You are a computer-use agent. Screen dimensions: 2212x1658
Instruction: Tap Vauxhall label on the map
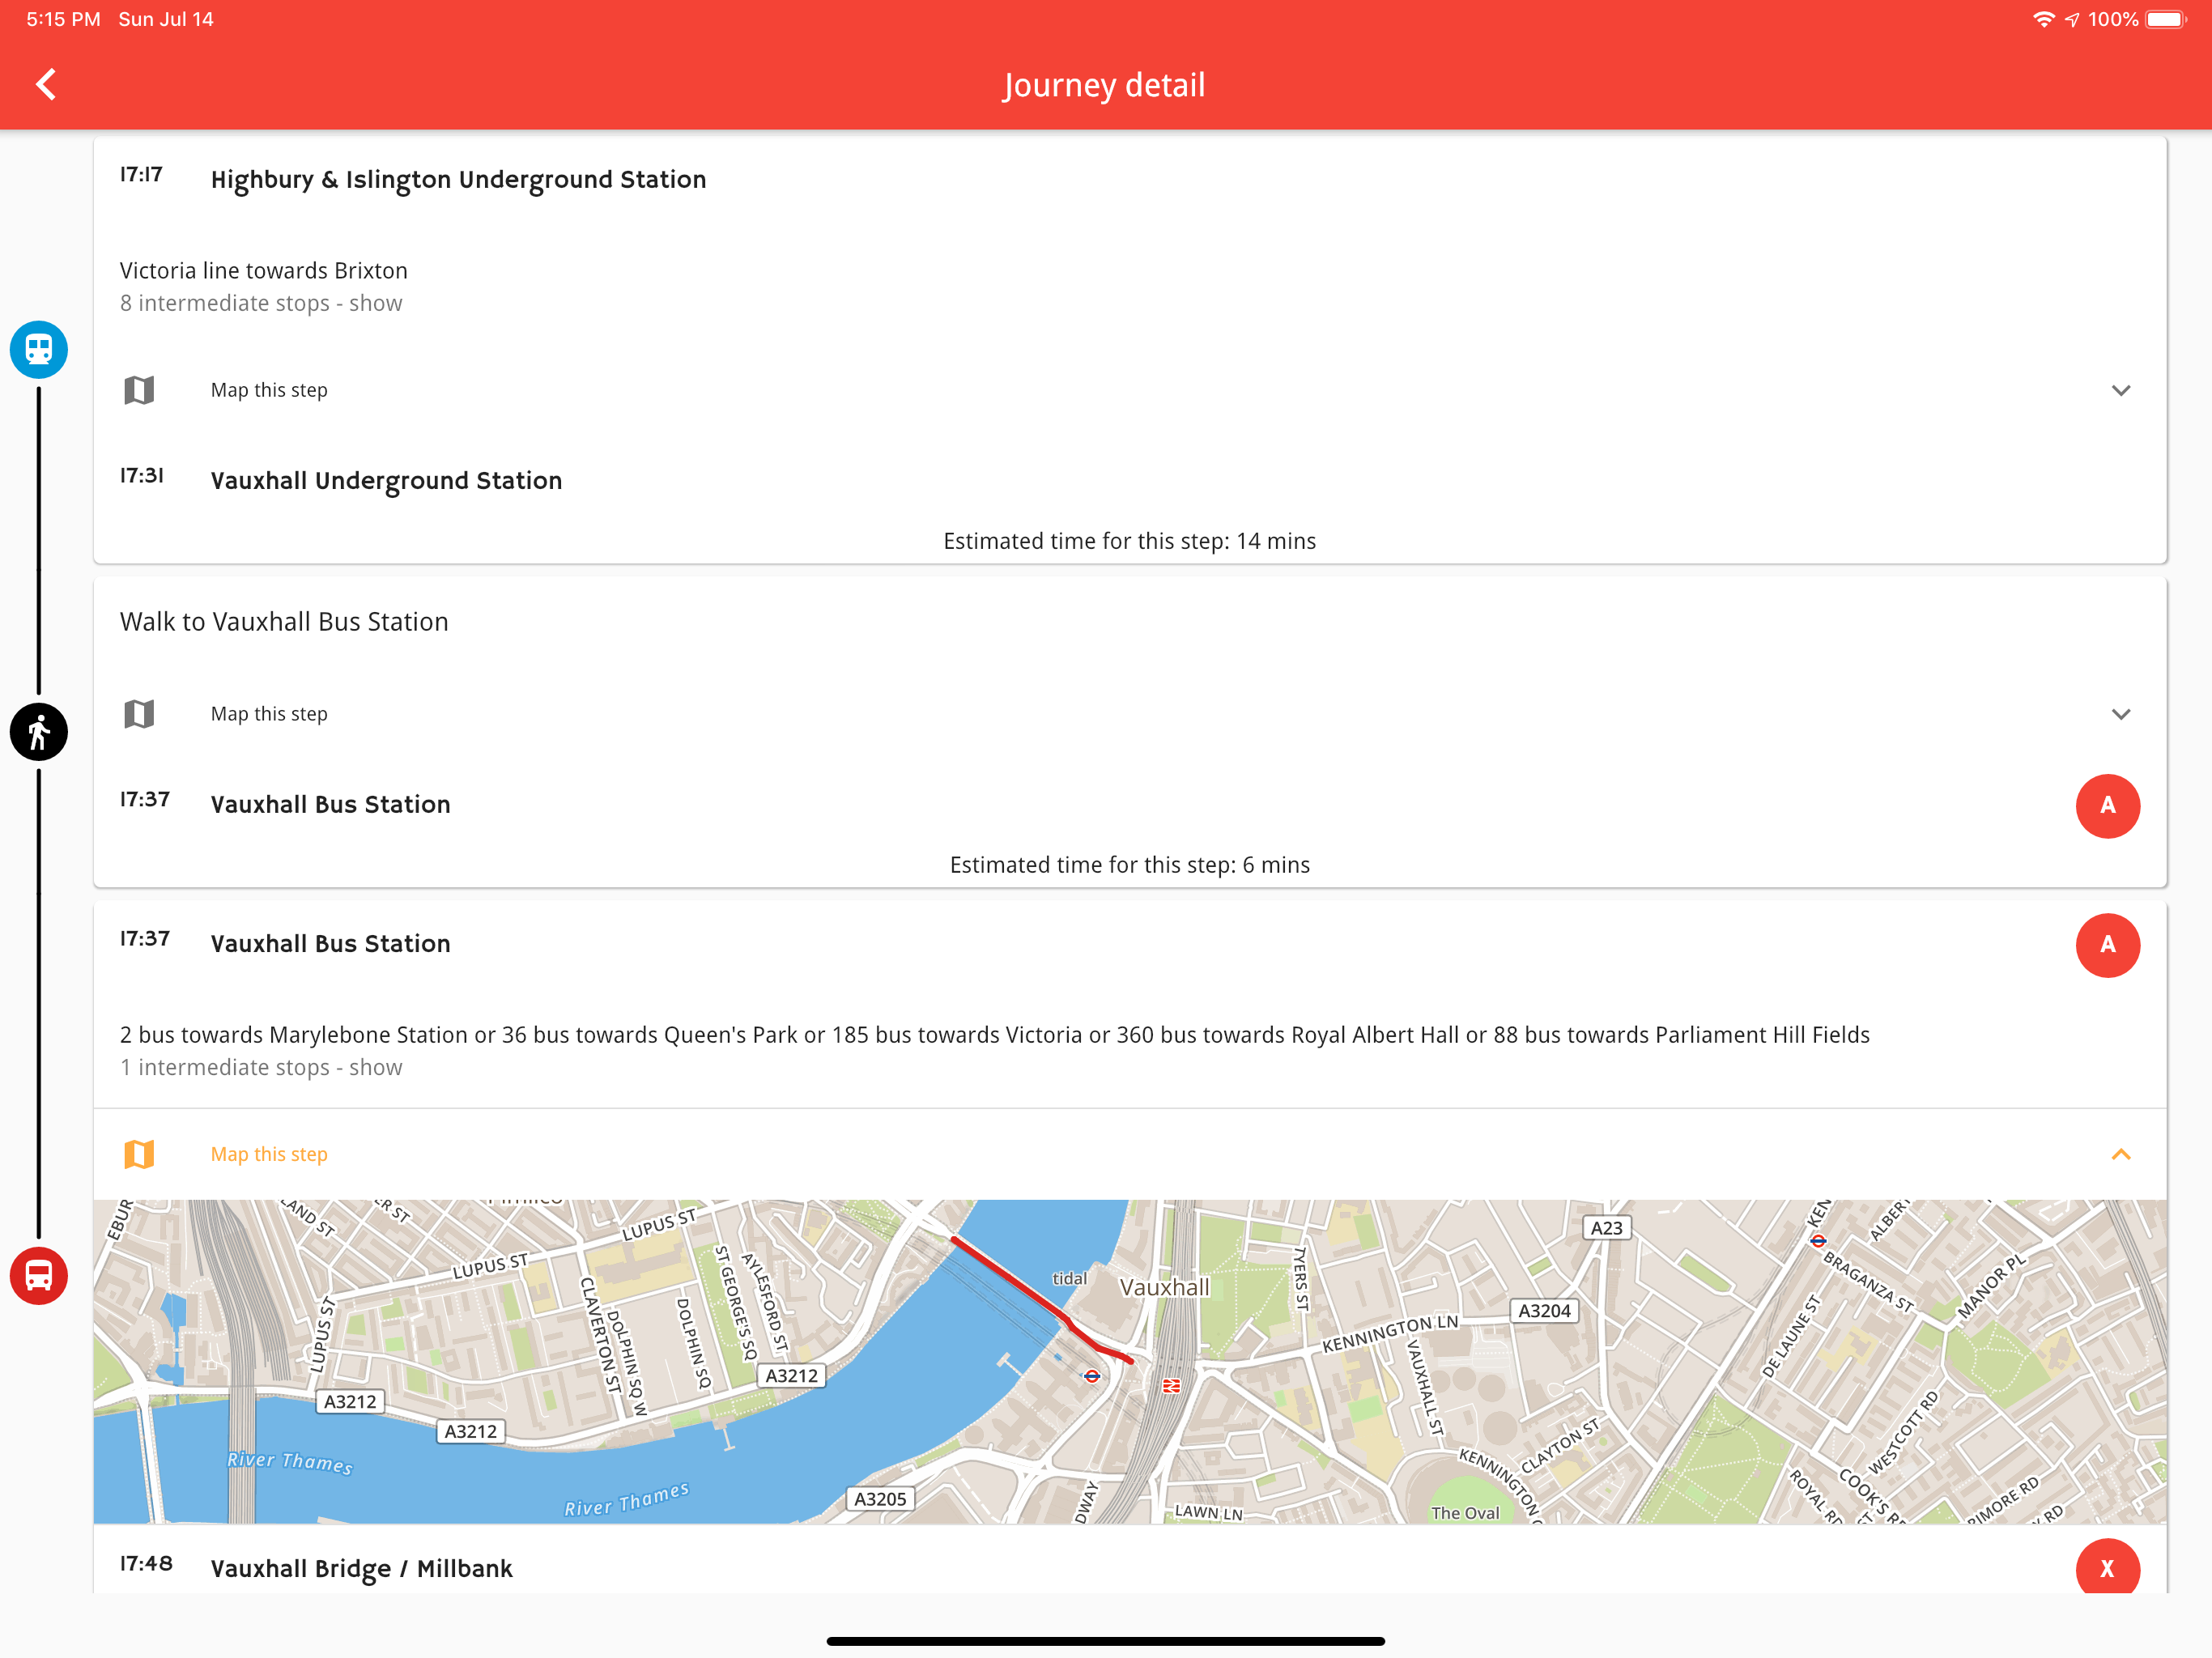click(x=1164, y=1287)
